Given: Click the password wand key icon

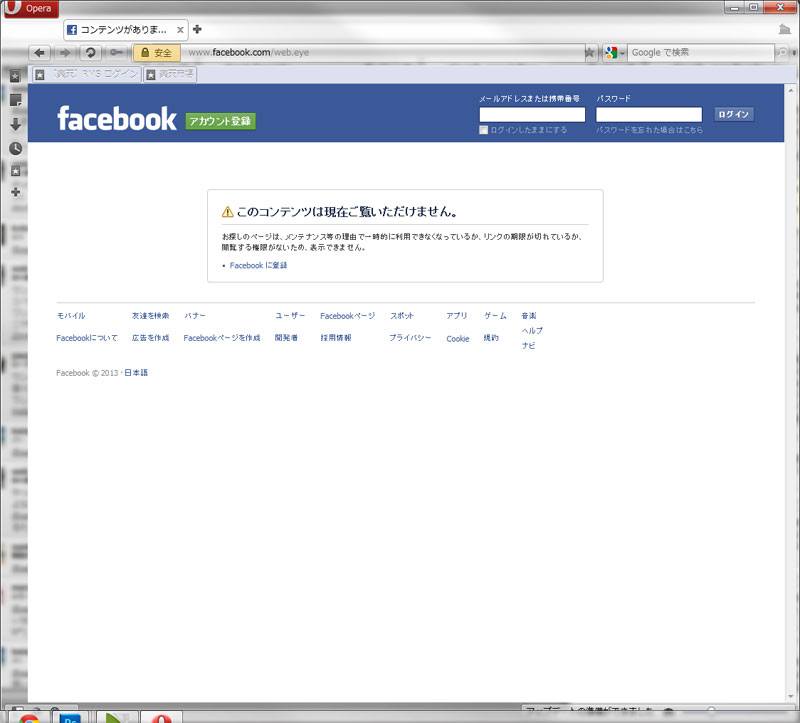Looking at the screenshot, I should [x=116, y=53].
